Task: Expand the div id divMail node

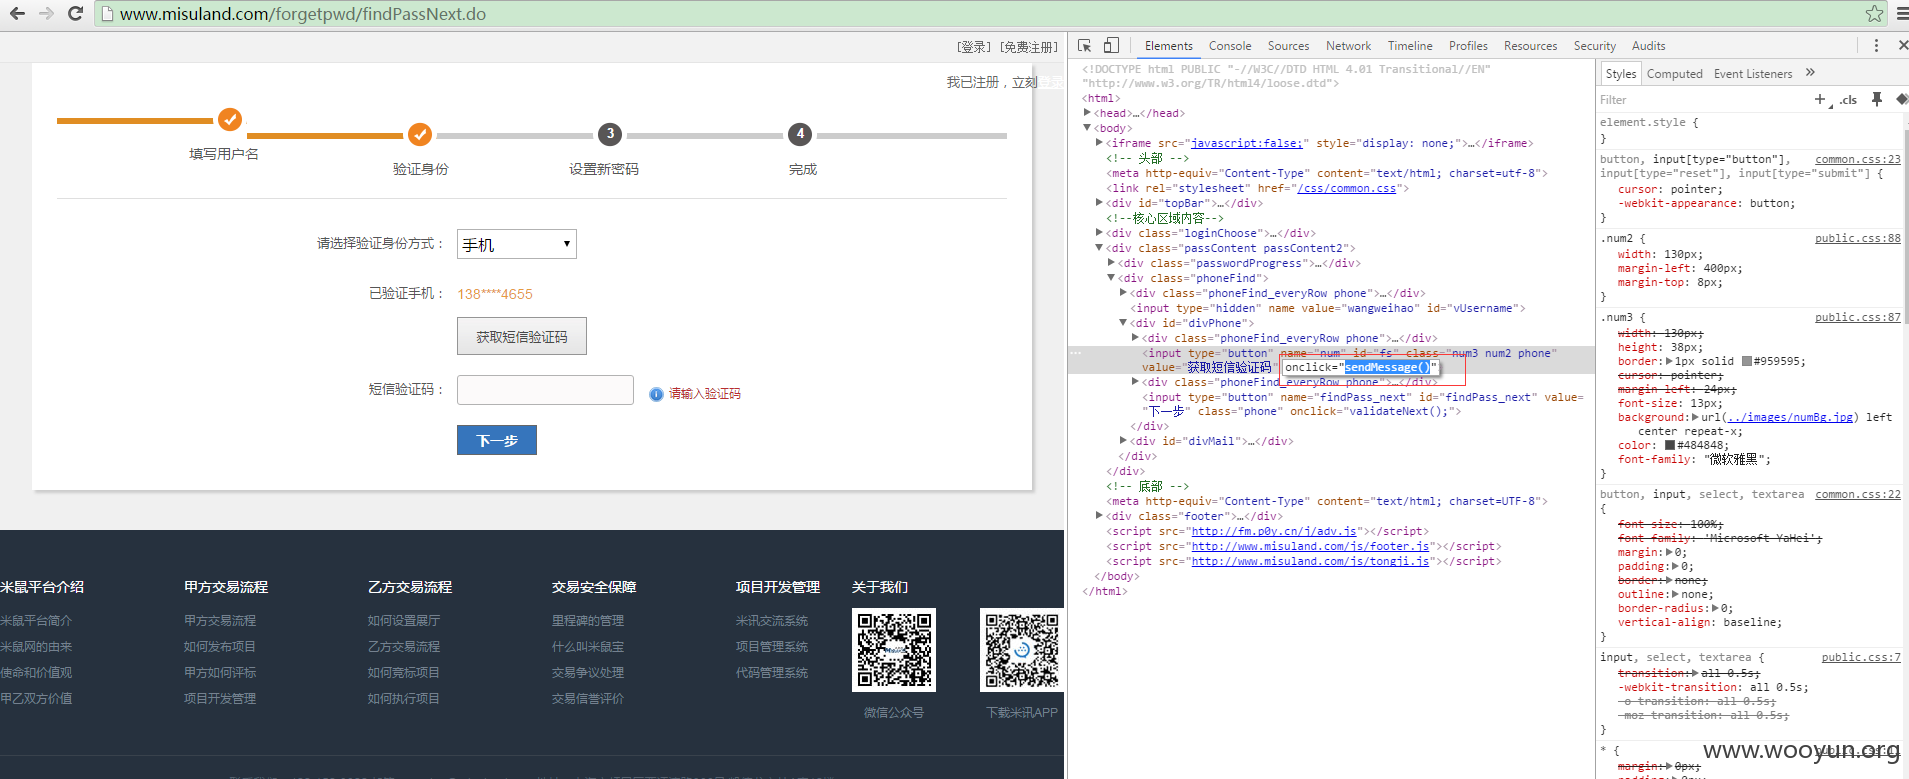Action: point(1123,441)
